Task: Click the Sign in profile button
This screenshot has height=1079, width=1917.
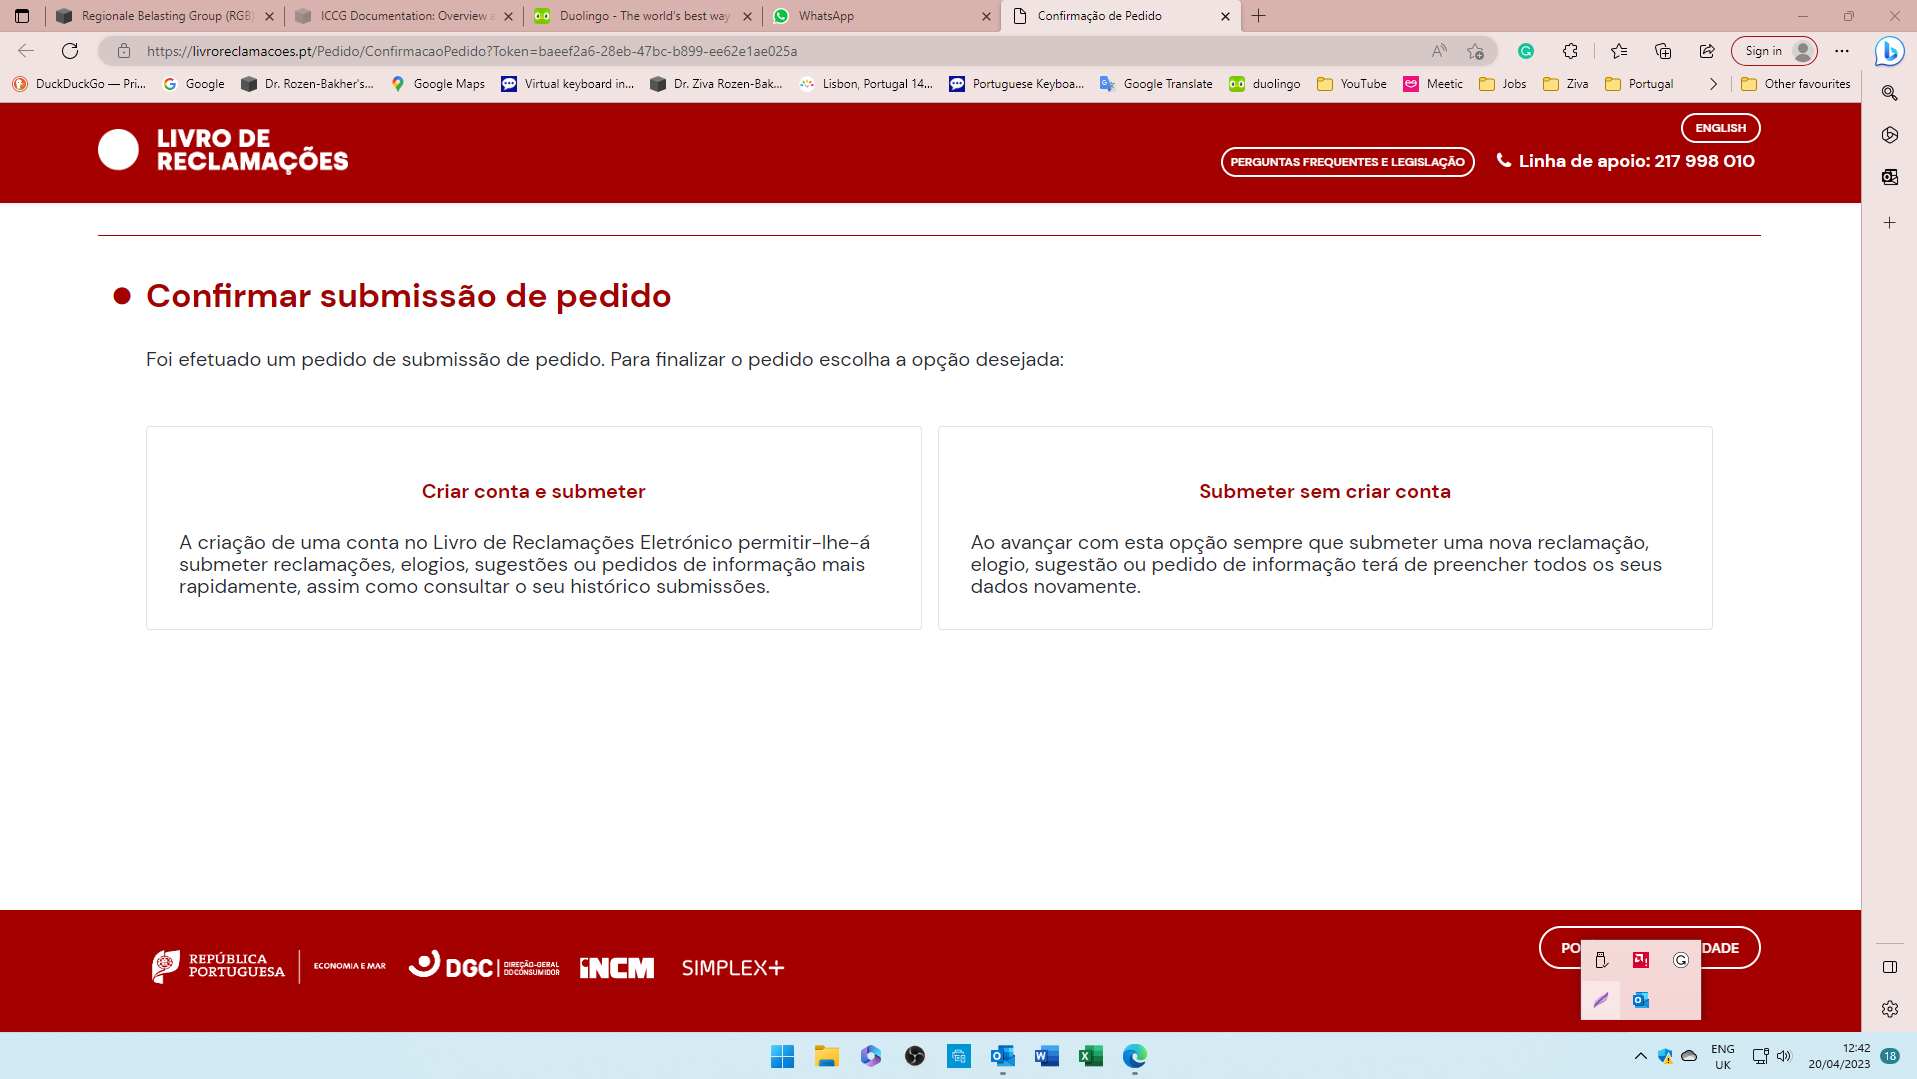Action: 1775,51
